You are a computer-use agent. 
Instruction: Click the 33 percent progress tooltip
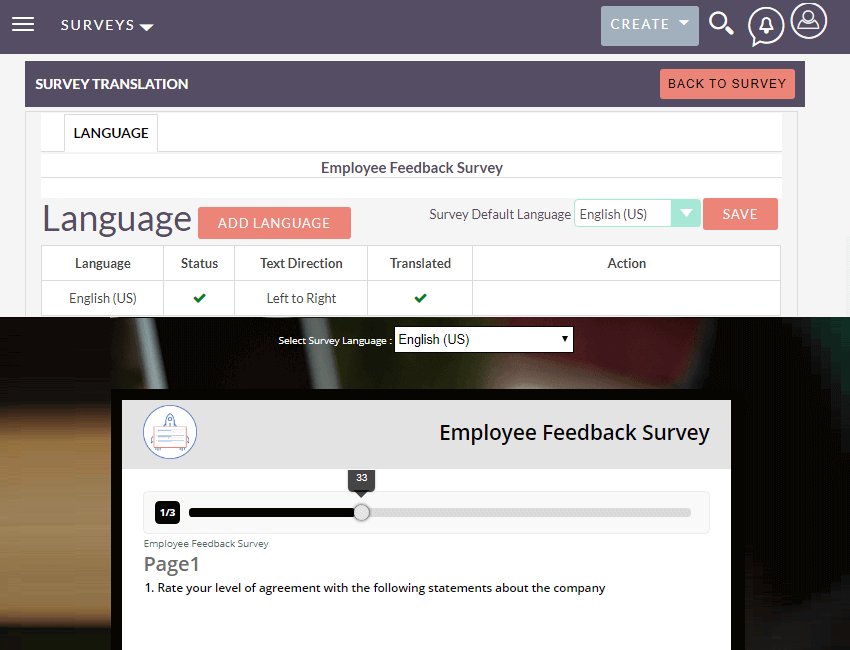pyautogui.click(x=362, y=479)
